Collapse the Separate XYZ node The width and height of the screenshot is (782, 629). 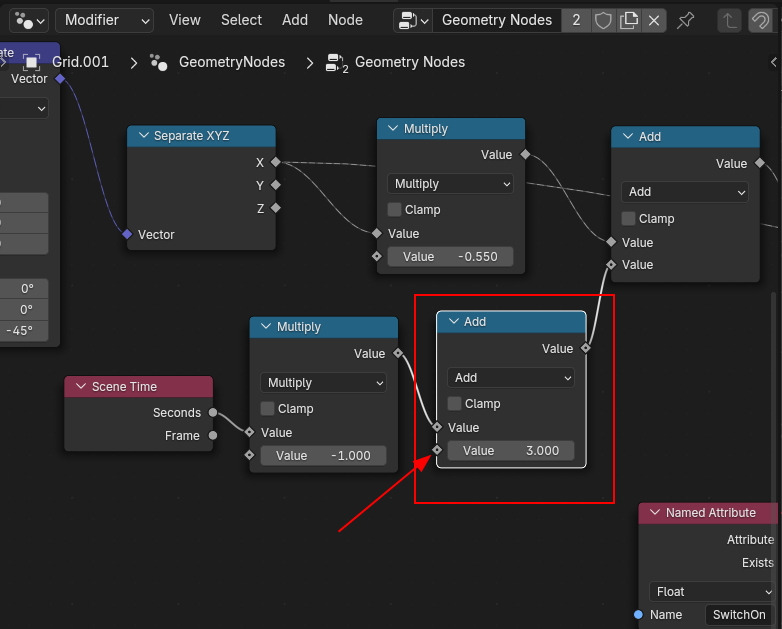pos(144,136)
